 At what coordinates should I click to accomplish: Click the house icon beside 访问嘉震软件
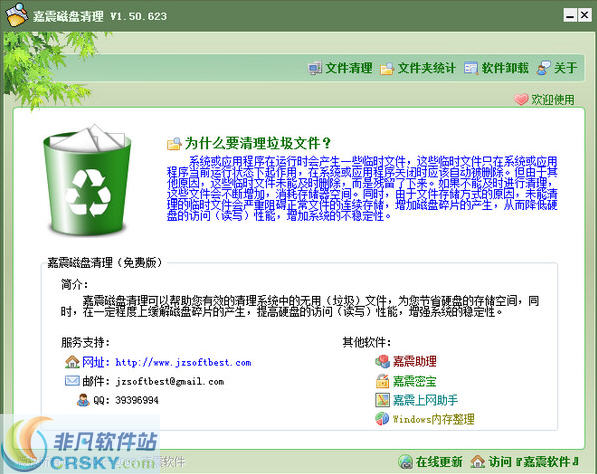(x=477, y=462)
